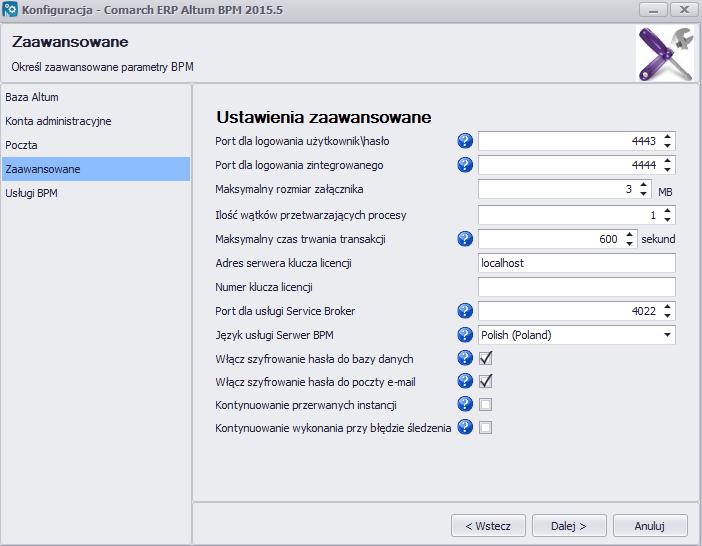The height and width of the screenshot is (546, 702).
Task: Decrease user/password login port value 4443
Action: 667,145
